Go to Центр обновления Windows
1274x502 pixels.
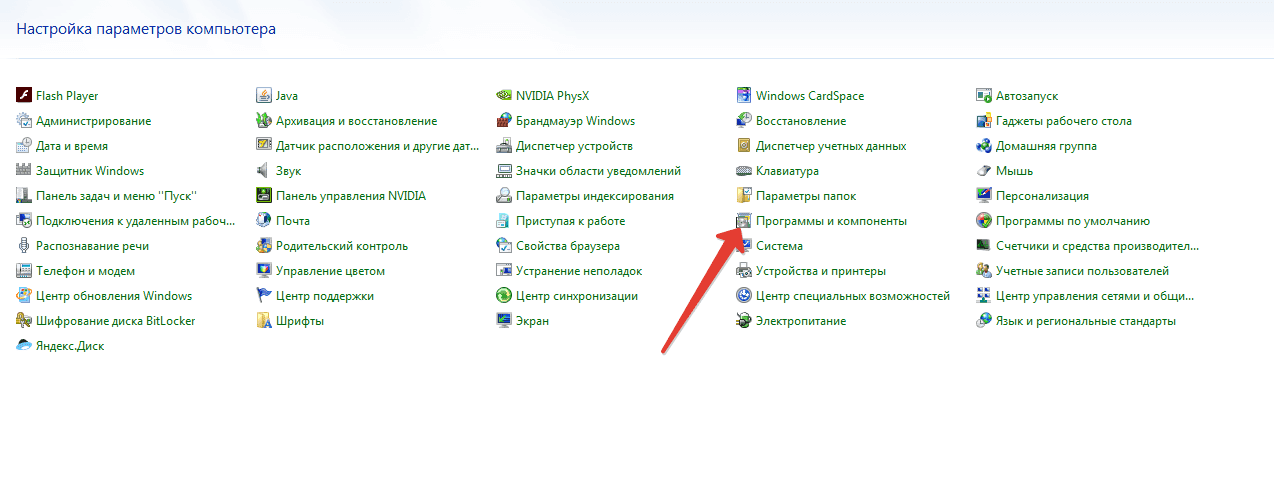[114, 296]
